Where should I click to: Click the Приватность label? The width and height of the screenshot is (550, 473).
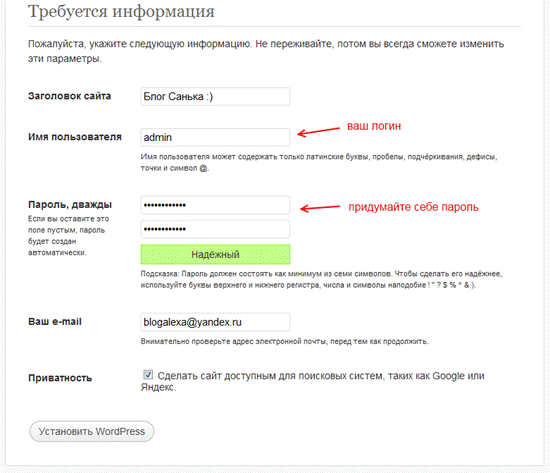tap(60, 378)
